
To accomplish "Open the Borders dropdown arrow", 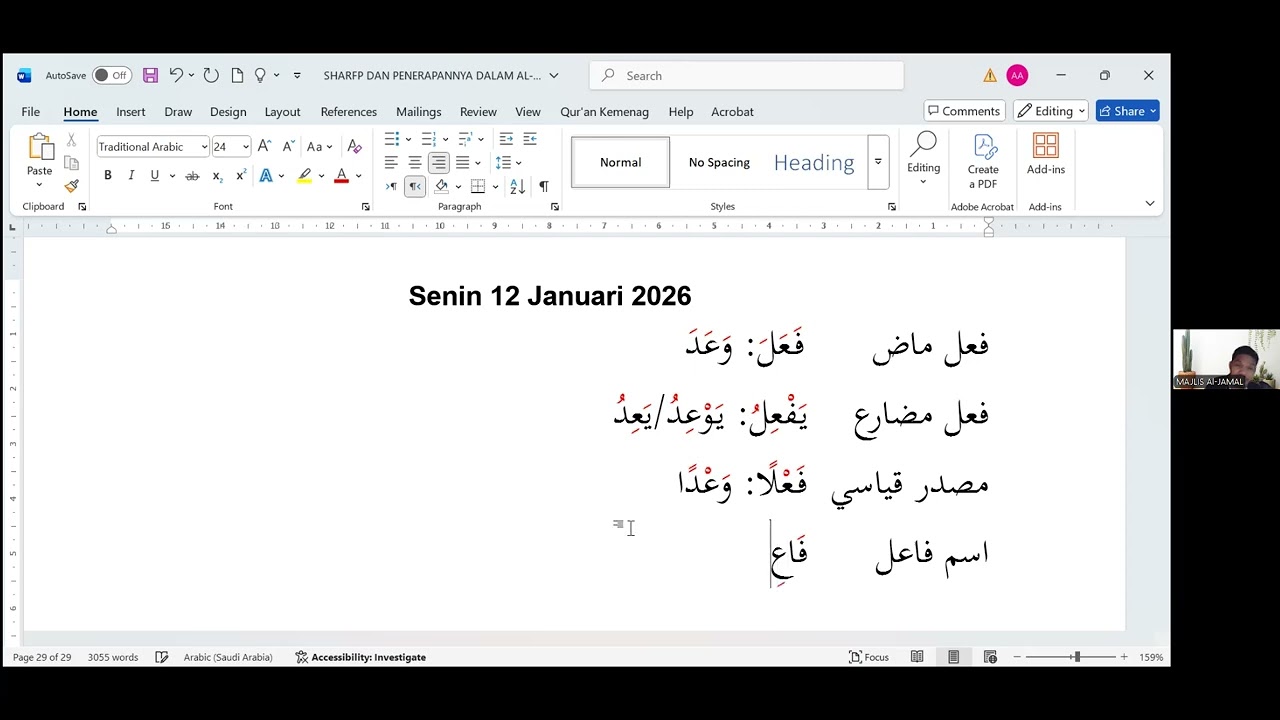I will (x=495, y=187).
